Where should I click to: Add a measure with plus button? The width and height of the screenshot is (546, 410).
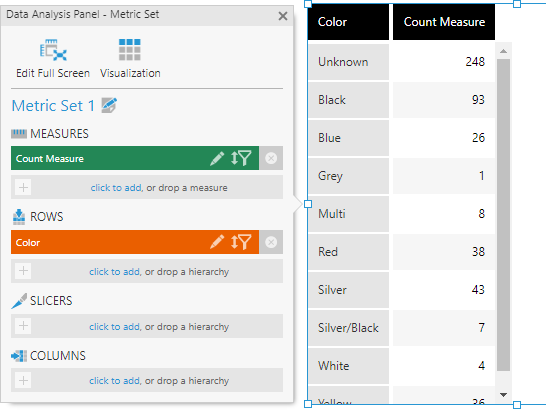click(23, 187)
